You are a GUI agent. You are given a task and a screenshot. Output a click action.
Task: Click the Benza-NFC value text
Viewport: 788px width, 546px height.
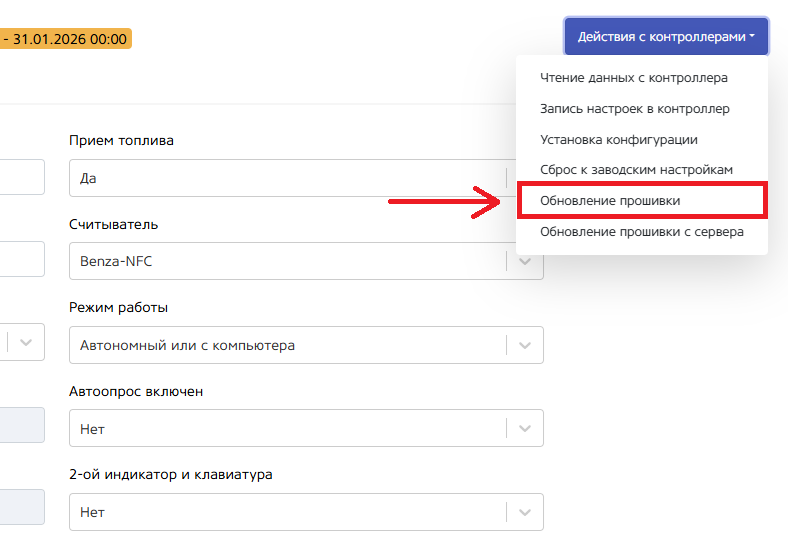coord(116,262)
